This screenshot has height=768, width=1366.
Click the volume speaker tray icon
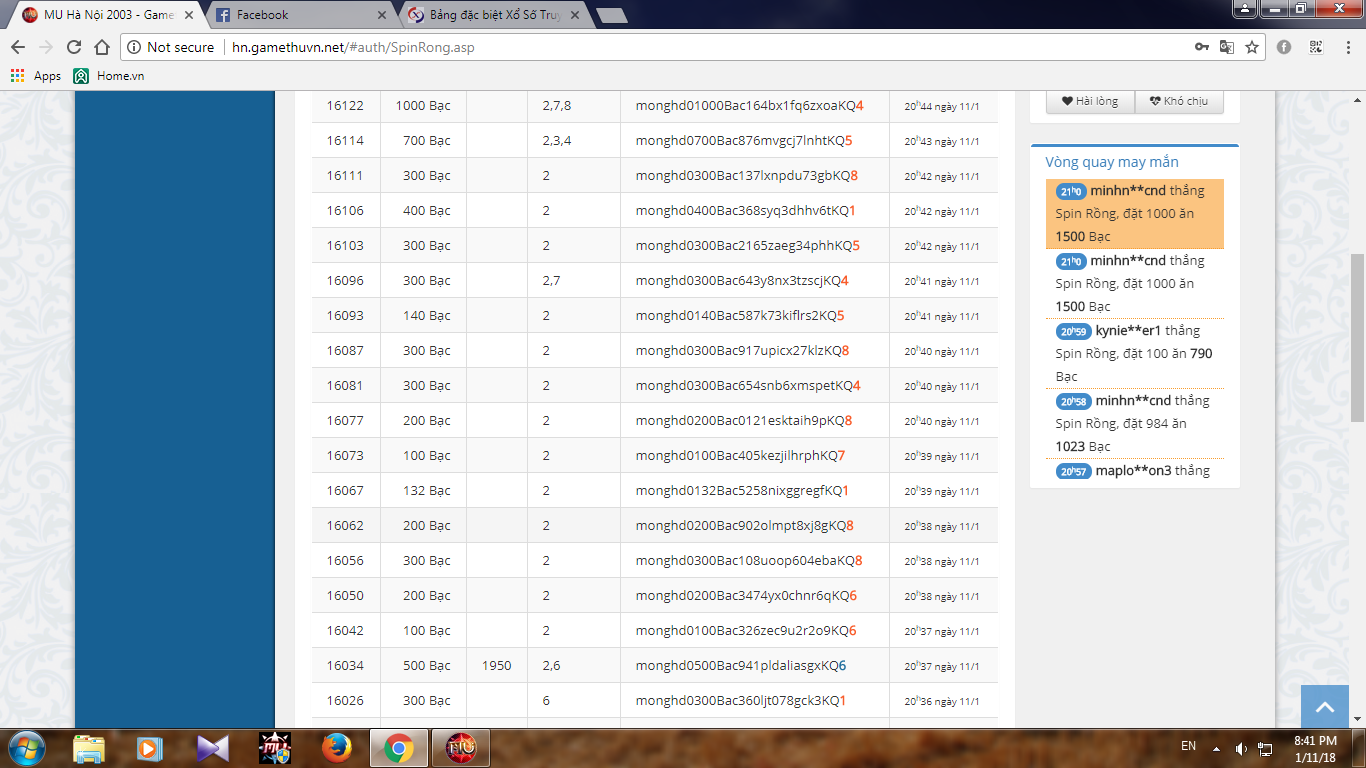click(x=1241, y=747)
